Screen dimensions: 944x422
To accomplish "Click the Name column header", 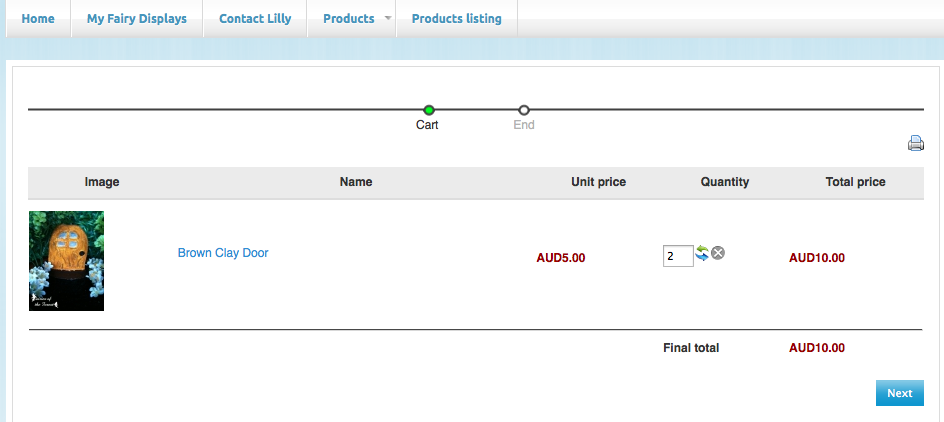I will pos(356,182).
